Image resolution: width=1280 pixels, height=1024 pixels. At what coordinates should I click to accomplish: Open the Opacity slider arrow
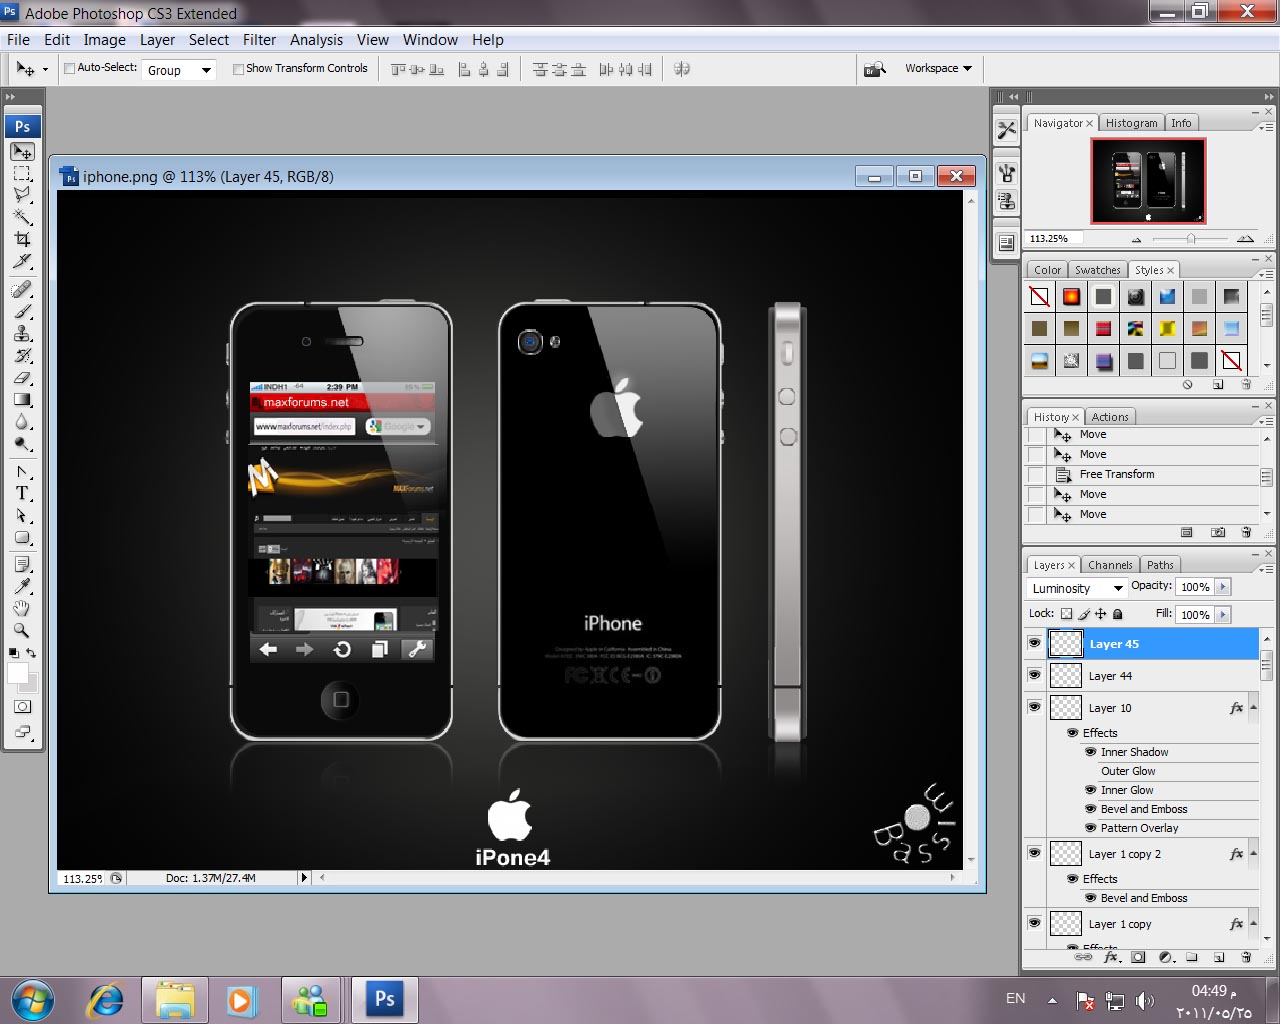(x=1223, y=587)
